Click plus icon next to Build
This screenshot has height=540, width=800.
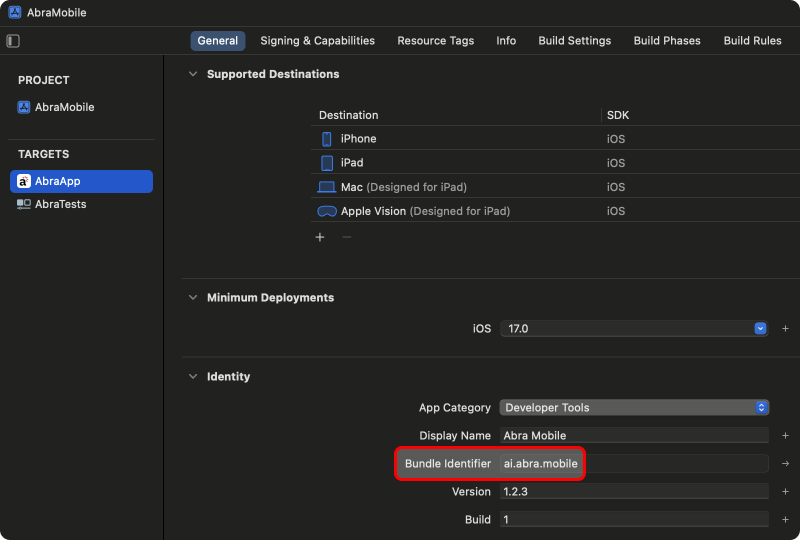click(785, 520)
